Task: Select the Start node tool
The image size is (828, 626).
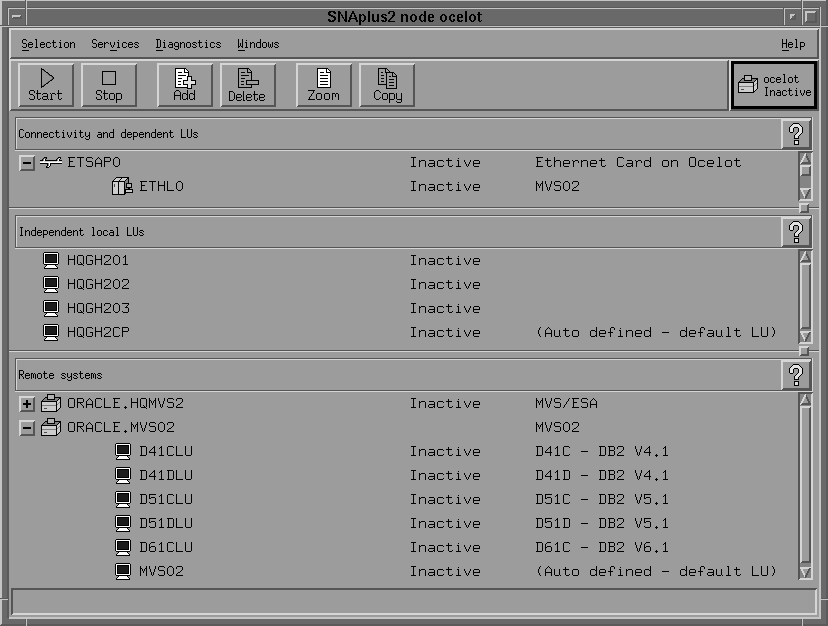Action: tap(46, 84)
